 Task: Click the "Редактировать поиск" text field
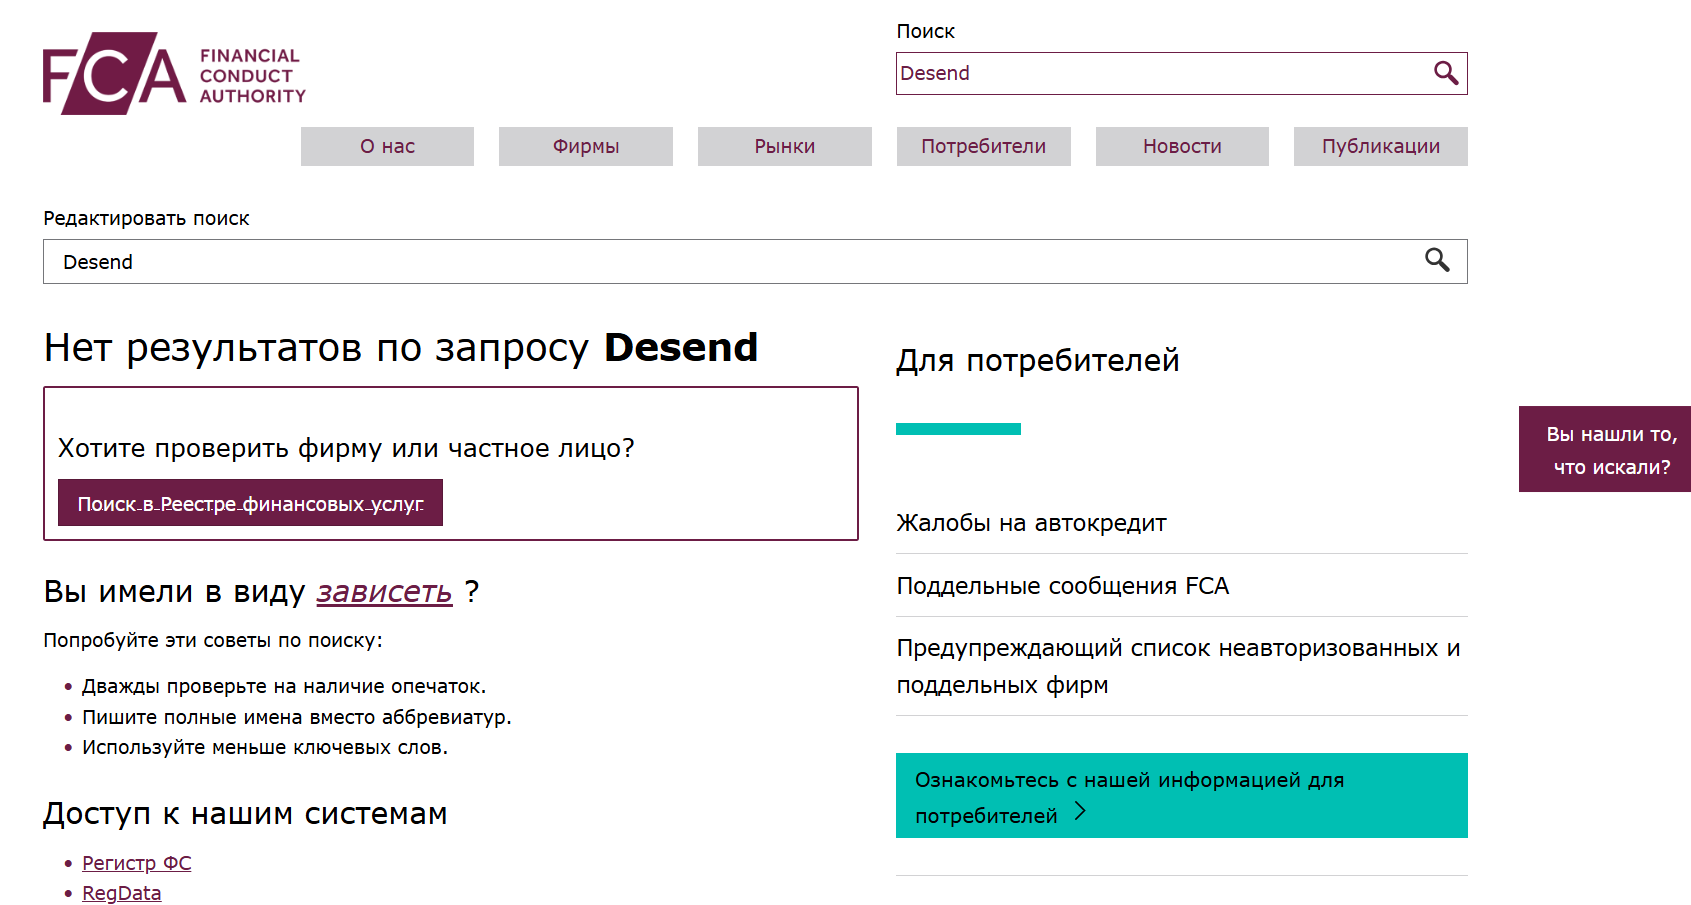tap(730, 262)
